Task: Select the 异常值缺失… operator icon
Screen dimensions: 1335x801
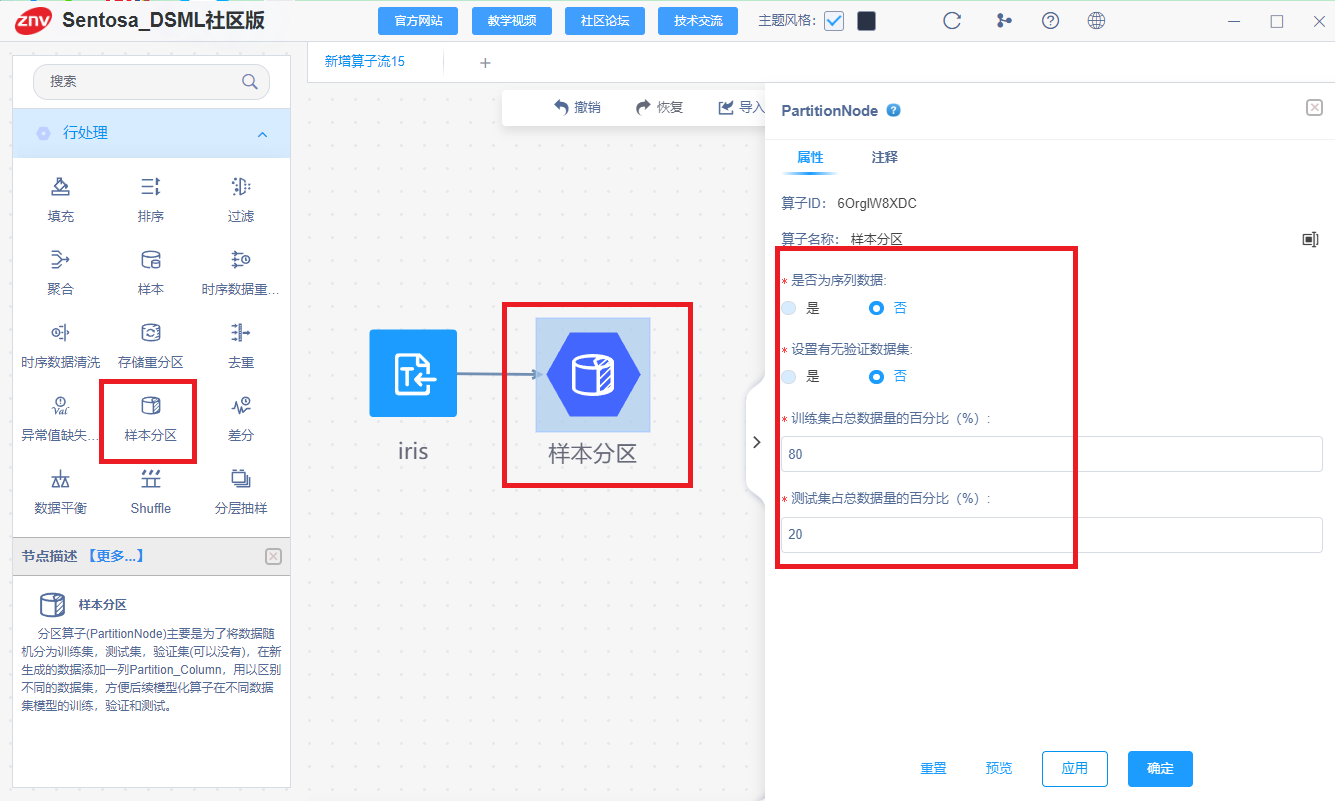Action: 60,406
